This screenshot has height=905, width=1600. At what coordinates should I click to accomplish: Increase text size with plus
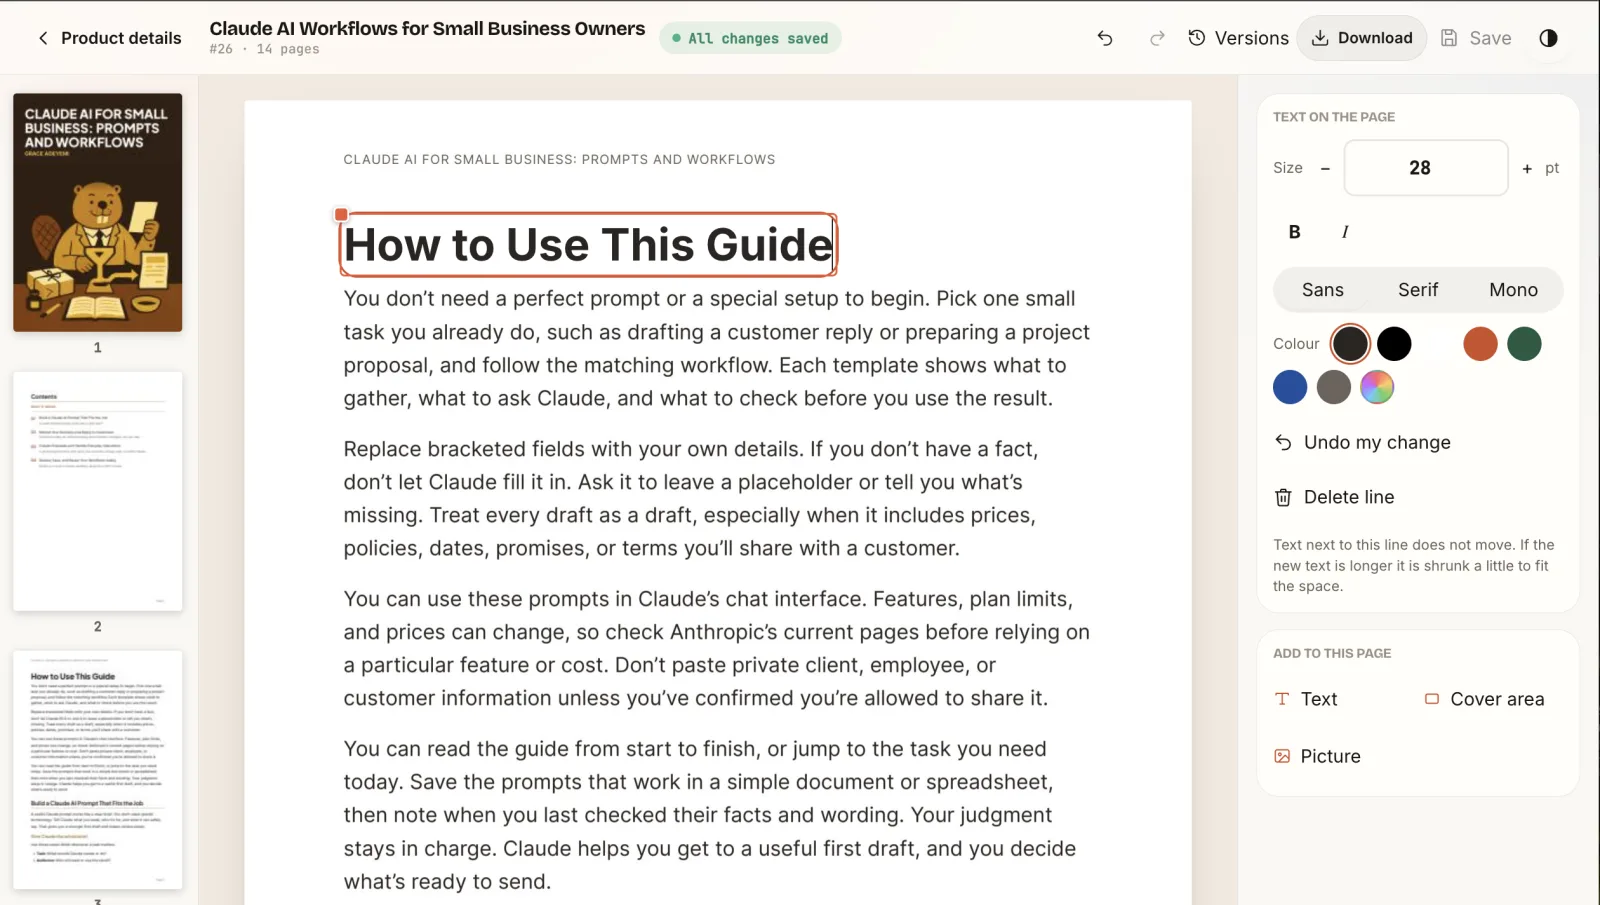pyautogui.click(x=1527, y=168)
